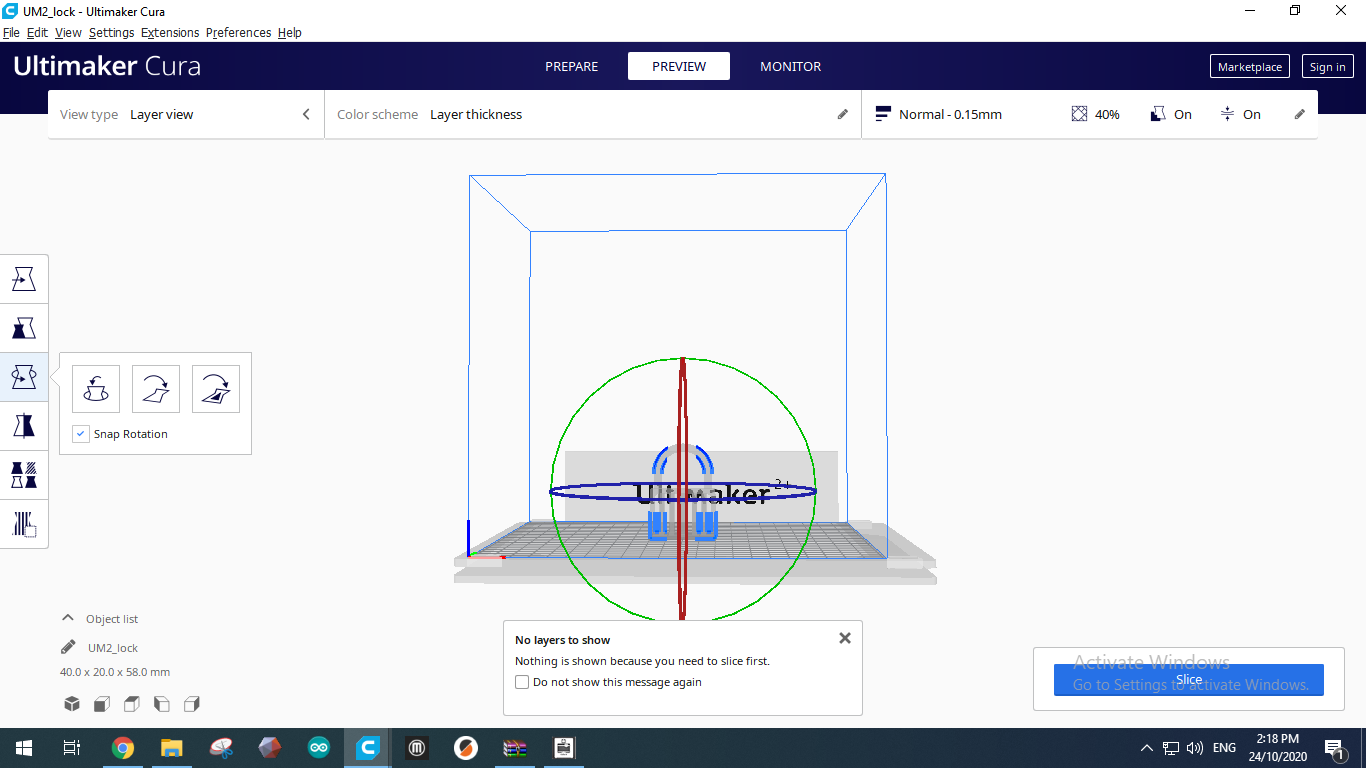Viewport: 1366px width, 768px height.
Task: Open the Help menu
Action: pos(290,33)
